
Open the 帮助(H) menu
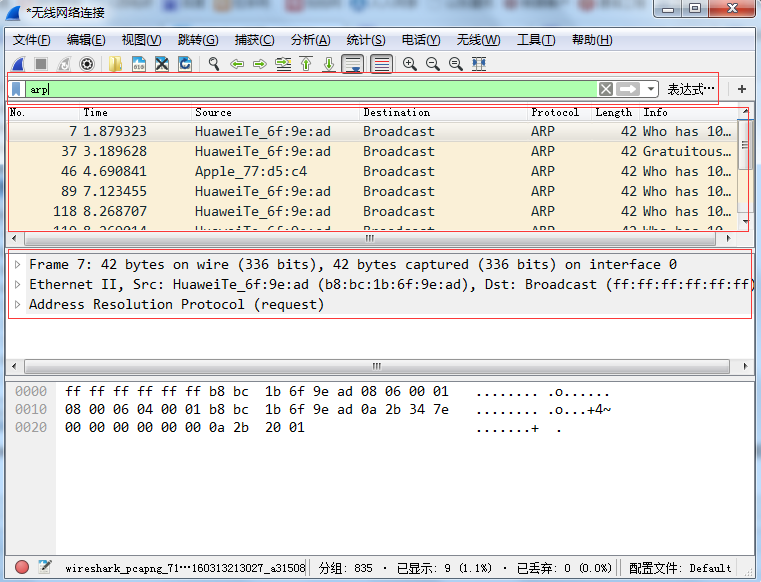592,40
